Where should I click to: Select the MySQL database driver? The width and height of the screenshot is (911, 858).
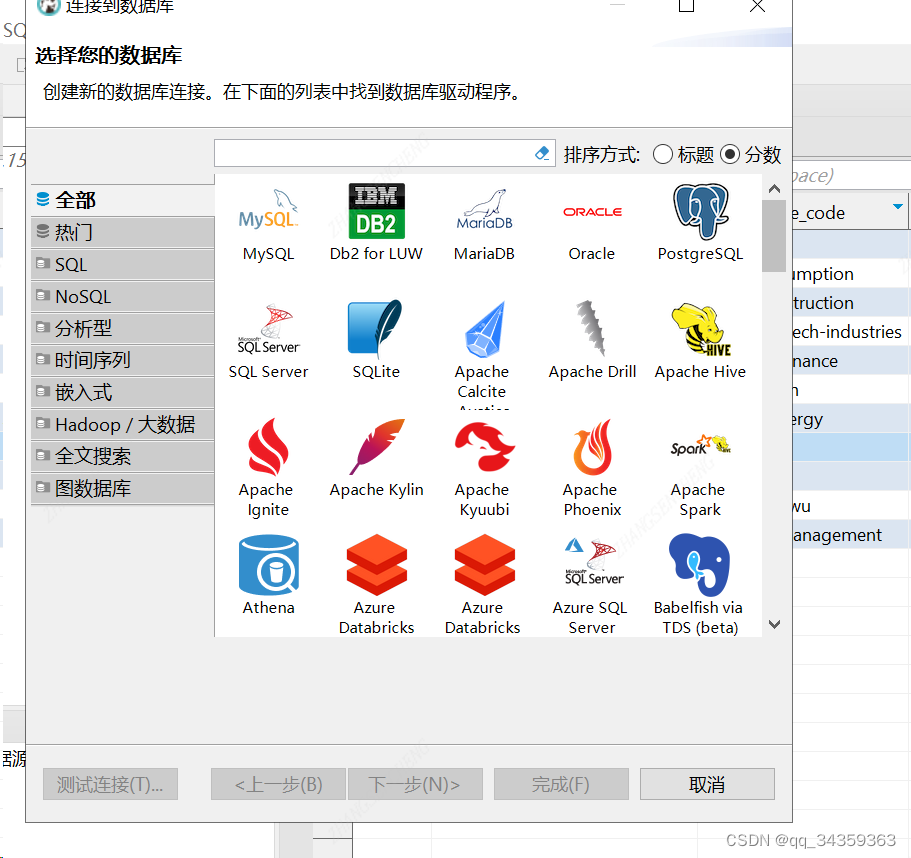[268, 224]
